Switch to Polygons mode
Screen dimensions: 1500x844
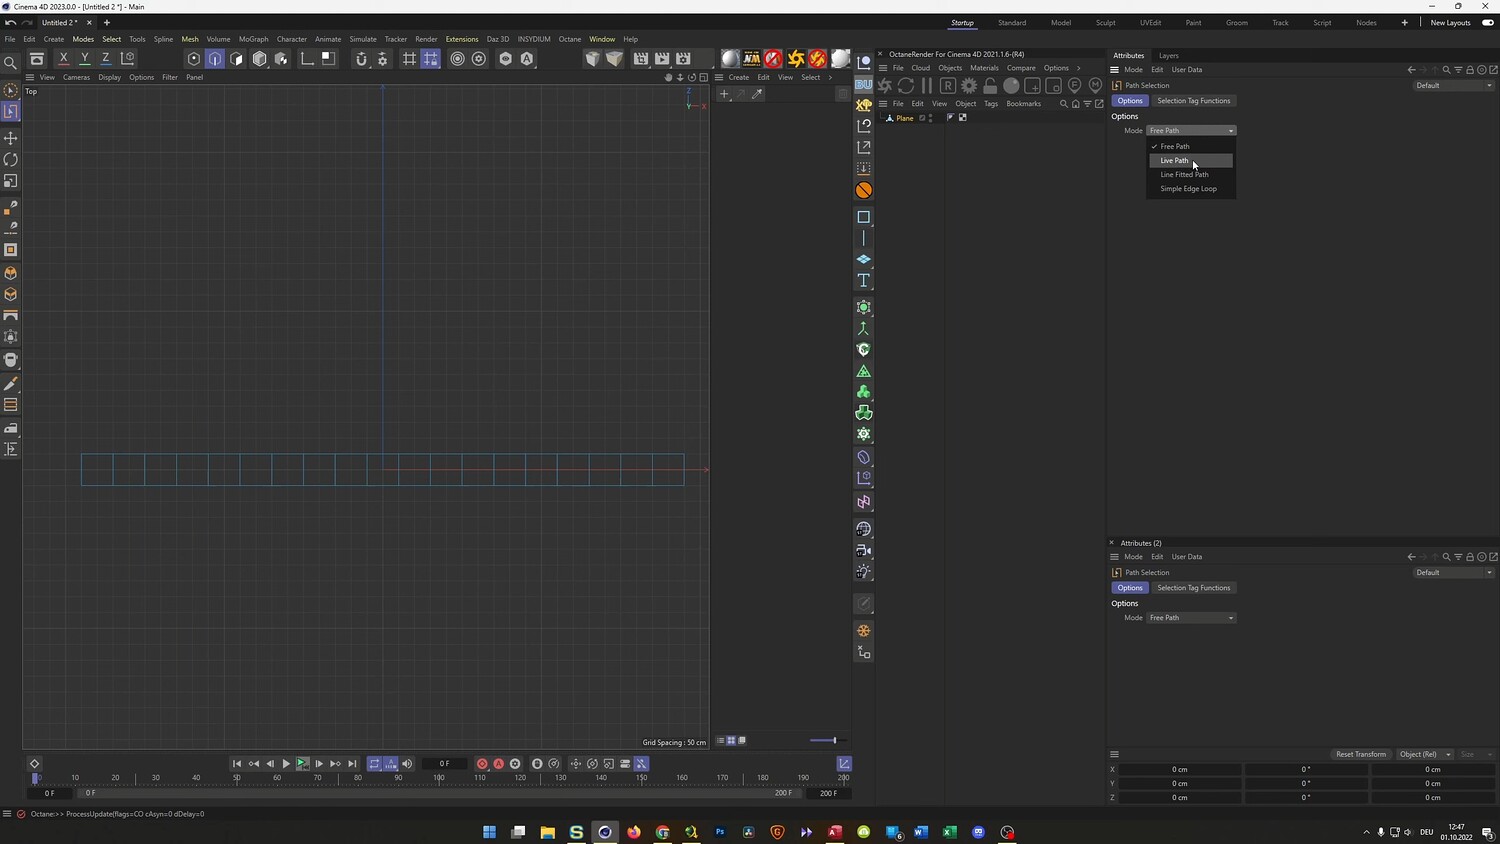tap(237, 59)
